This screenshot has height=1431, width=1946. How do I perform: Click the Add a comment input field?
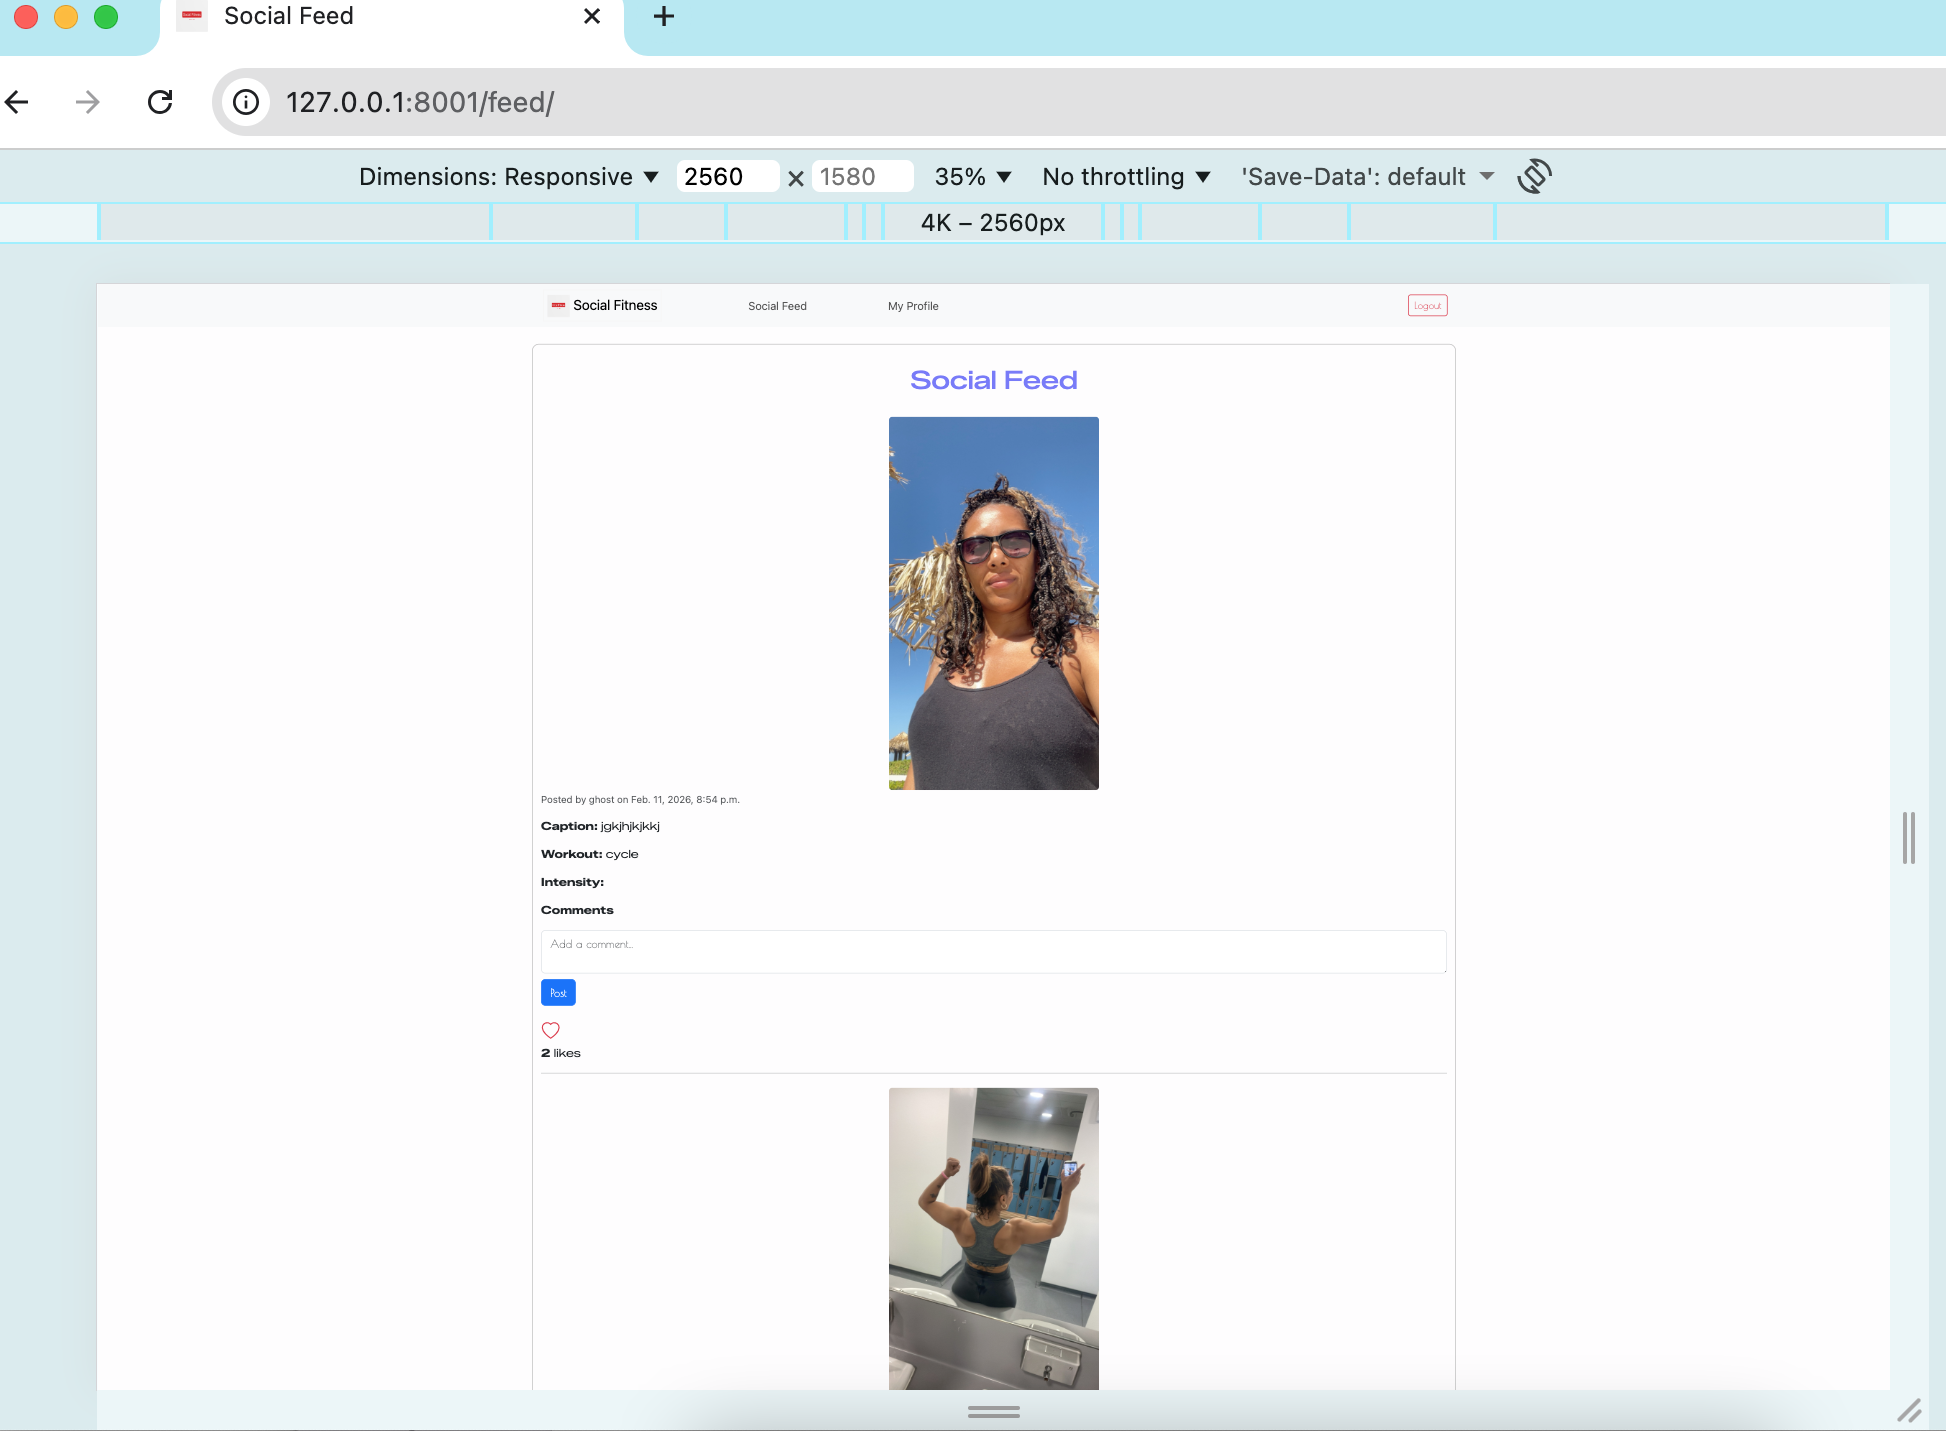coord(993,951)
